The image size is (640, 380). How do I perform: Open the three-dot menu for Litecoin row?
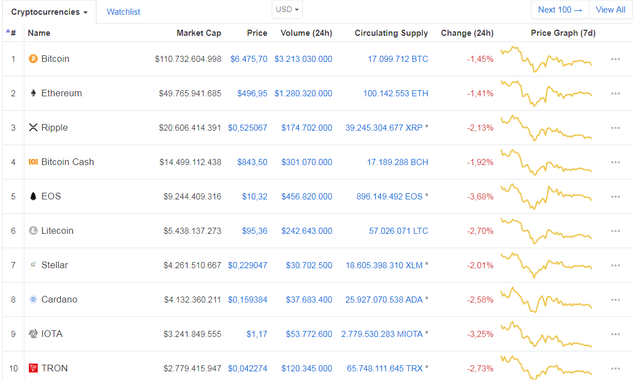click(616, 231)
